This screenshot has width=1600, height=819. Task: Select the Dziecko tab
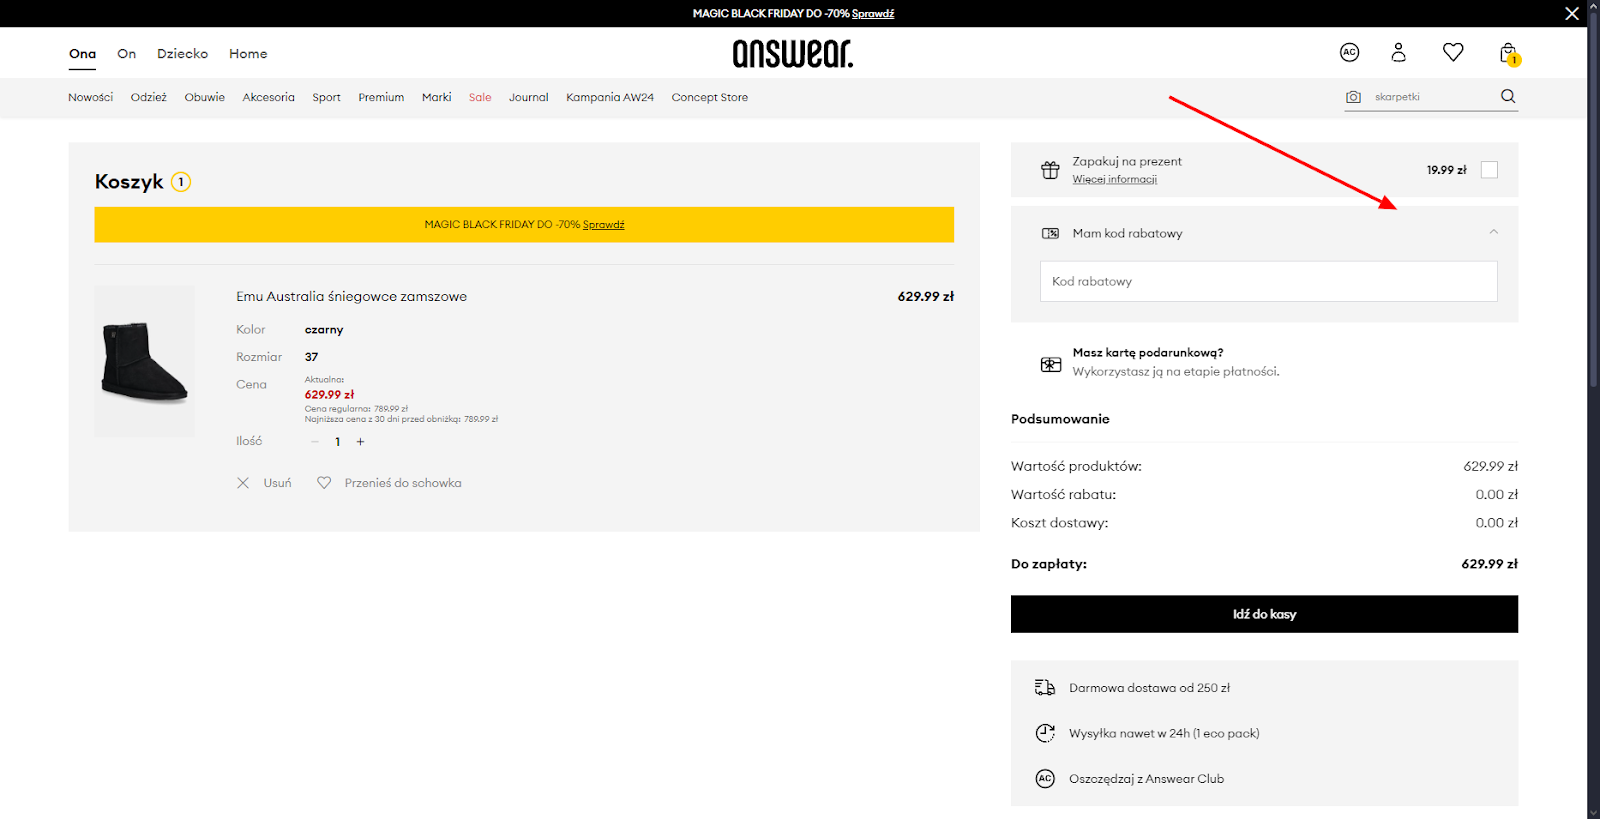182,54
